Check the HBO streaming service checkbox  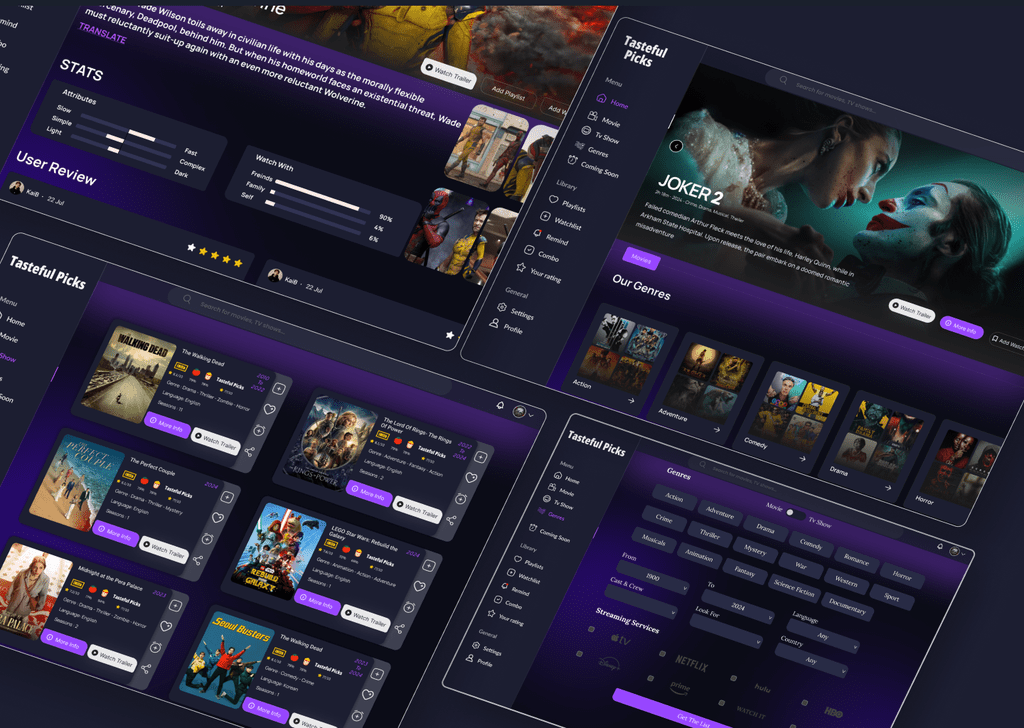(805, 703)
